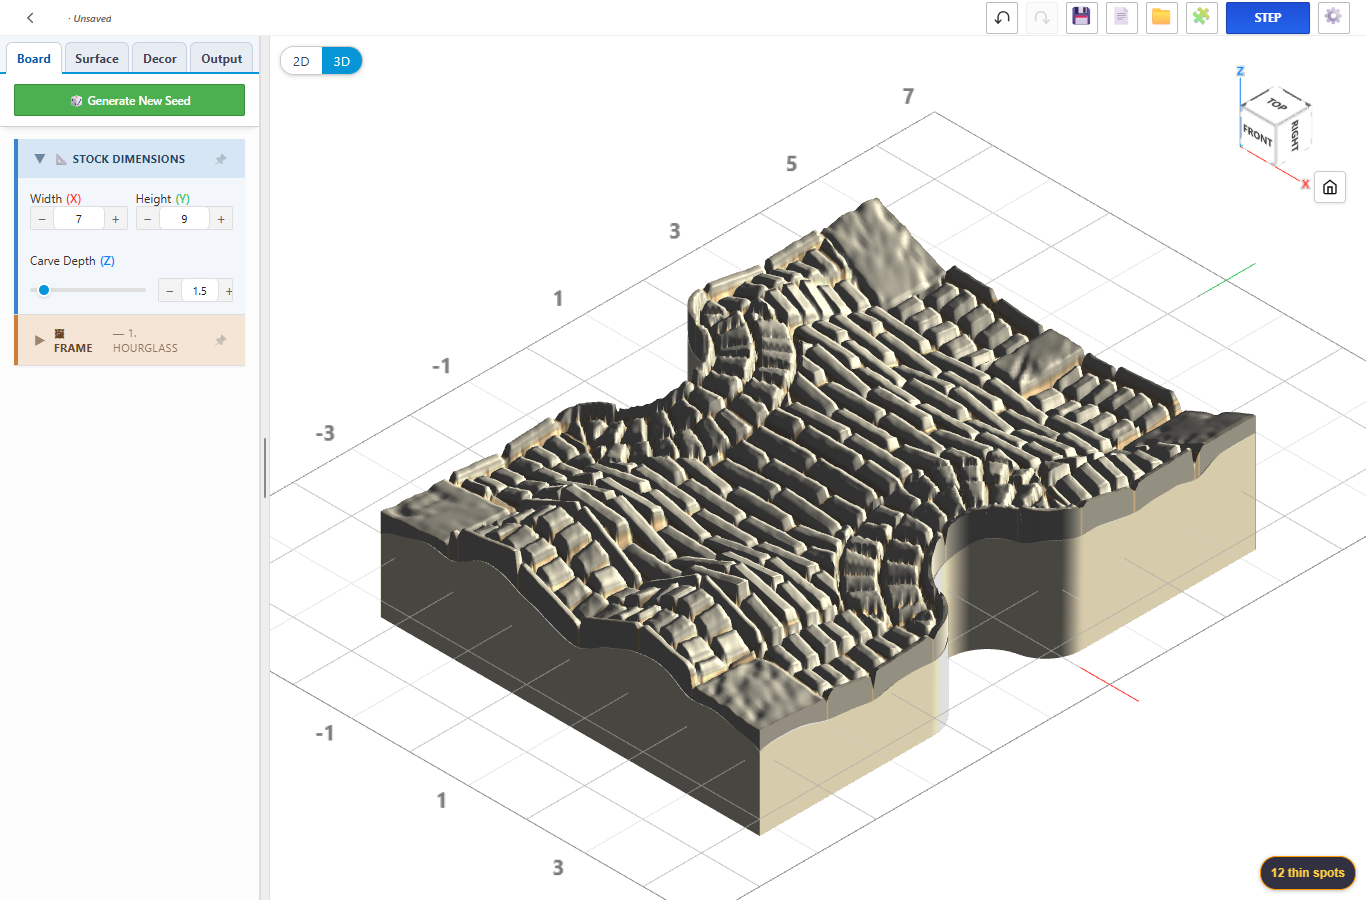Viewport: 1366px width, 900px height.
Task: Click the 12 thin spots warning badge
Action: (1307, 872)
